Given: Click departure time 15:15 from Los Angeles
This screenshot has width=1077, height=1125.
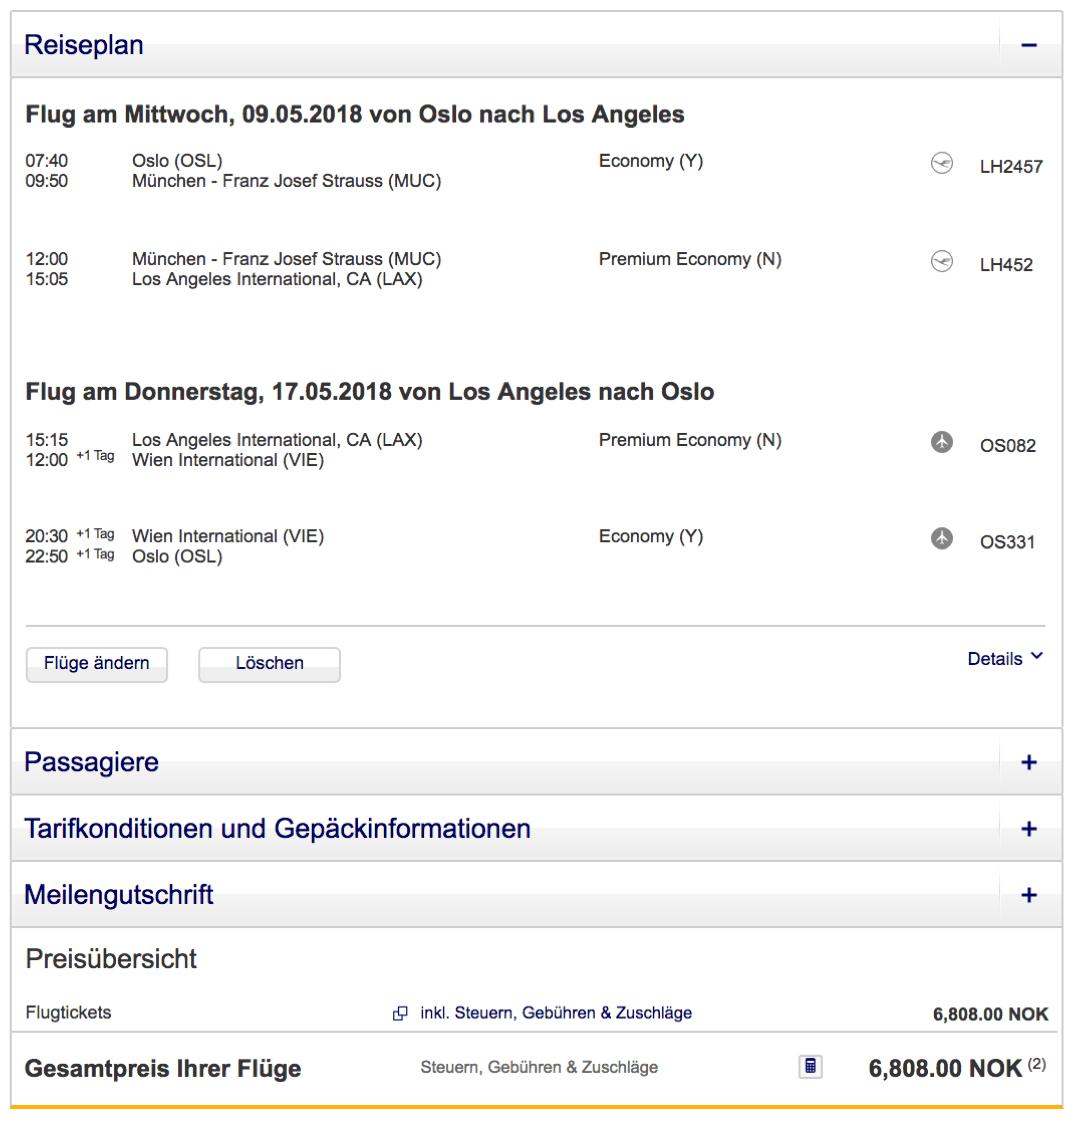Looking at the screenshot, I should point(47,440).
